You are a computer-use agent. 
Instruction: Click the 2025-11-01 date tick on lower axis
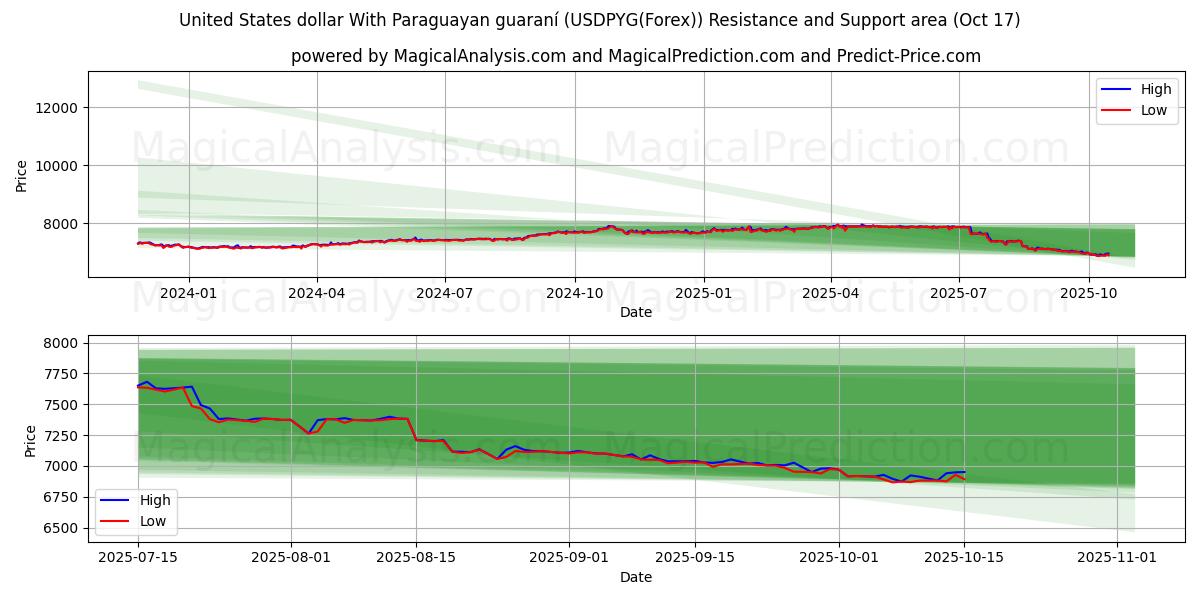(x=1117, y=557)
